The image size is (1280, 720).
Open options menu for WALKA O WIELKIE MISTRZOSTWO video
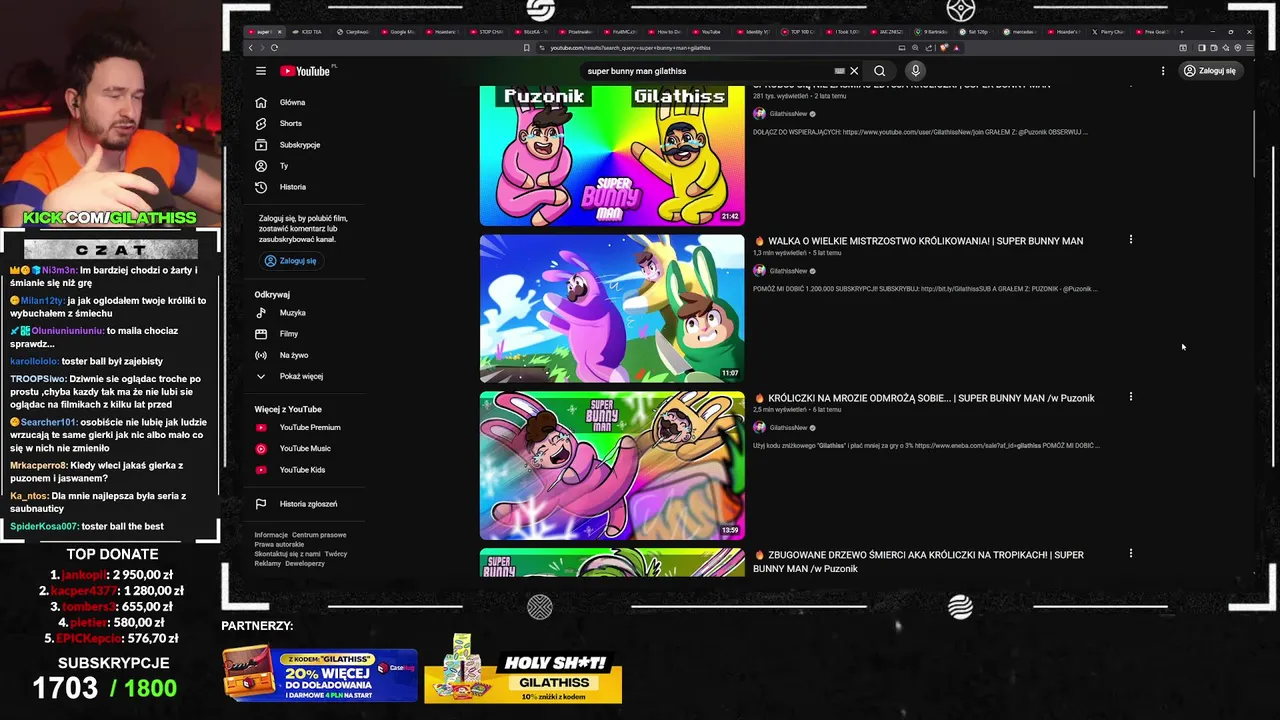[x=1131, y=240]
